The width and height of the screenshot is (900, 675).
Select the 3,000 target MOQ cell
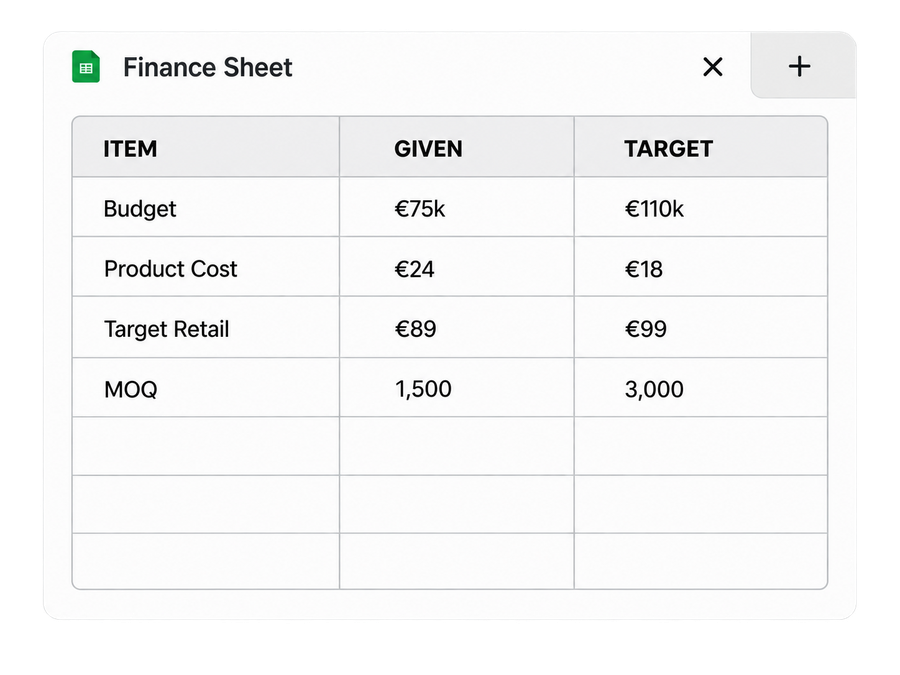tap(701, 387)
